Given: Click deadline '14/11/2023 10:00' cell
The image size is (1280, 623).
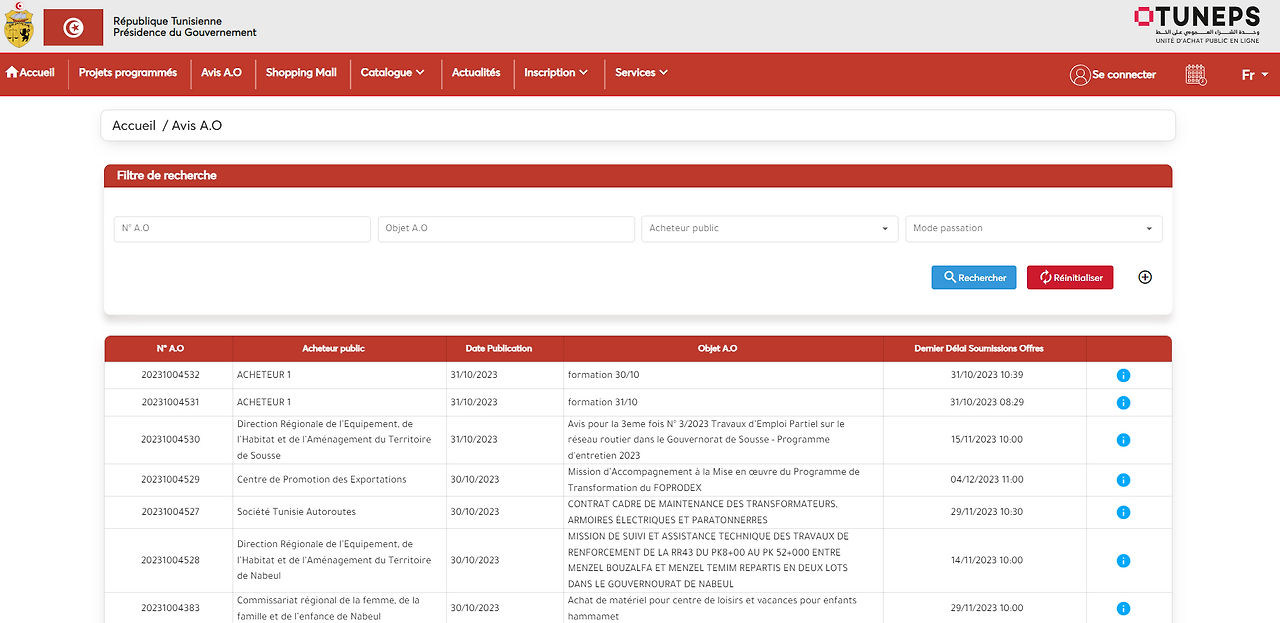Looking at the screenshot, I should 986,560.
